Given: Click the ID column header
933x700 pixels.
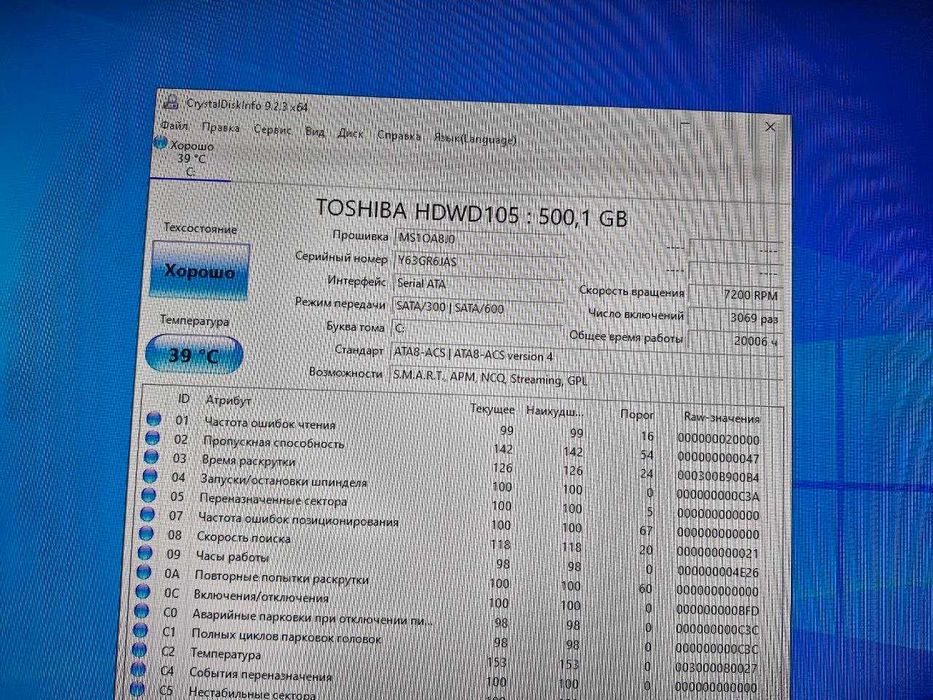Looking at the screenshot, I should click(184, 398).
